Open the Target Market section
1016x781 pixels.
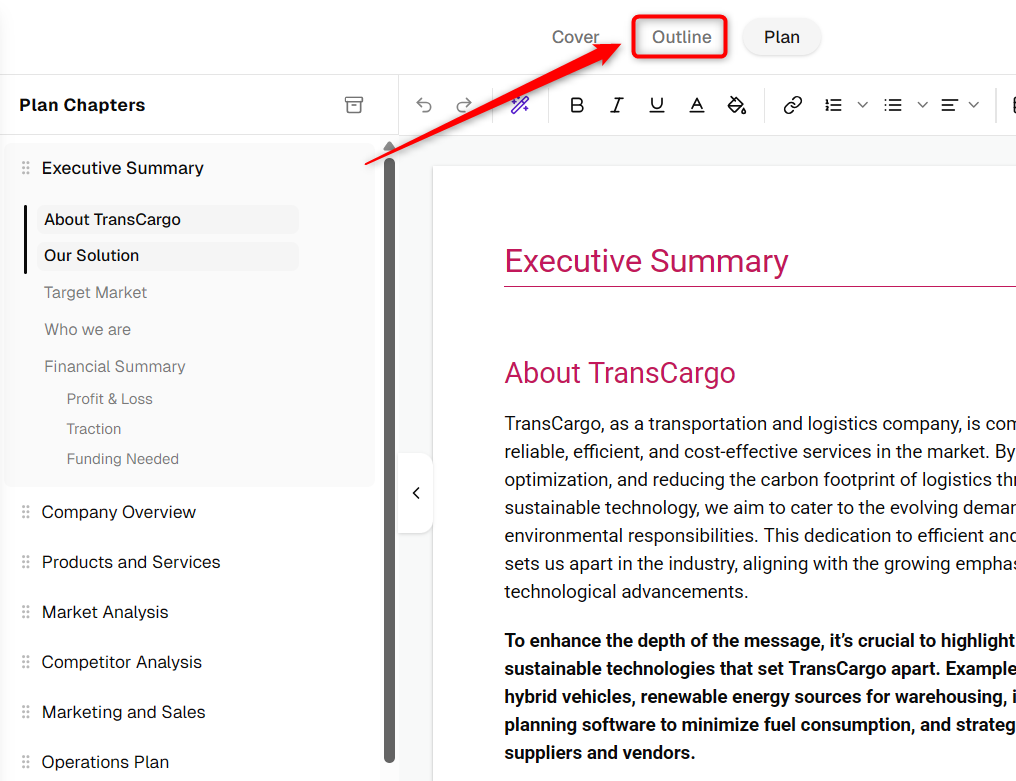pyautogui.click(x=95, y=292)
